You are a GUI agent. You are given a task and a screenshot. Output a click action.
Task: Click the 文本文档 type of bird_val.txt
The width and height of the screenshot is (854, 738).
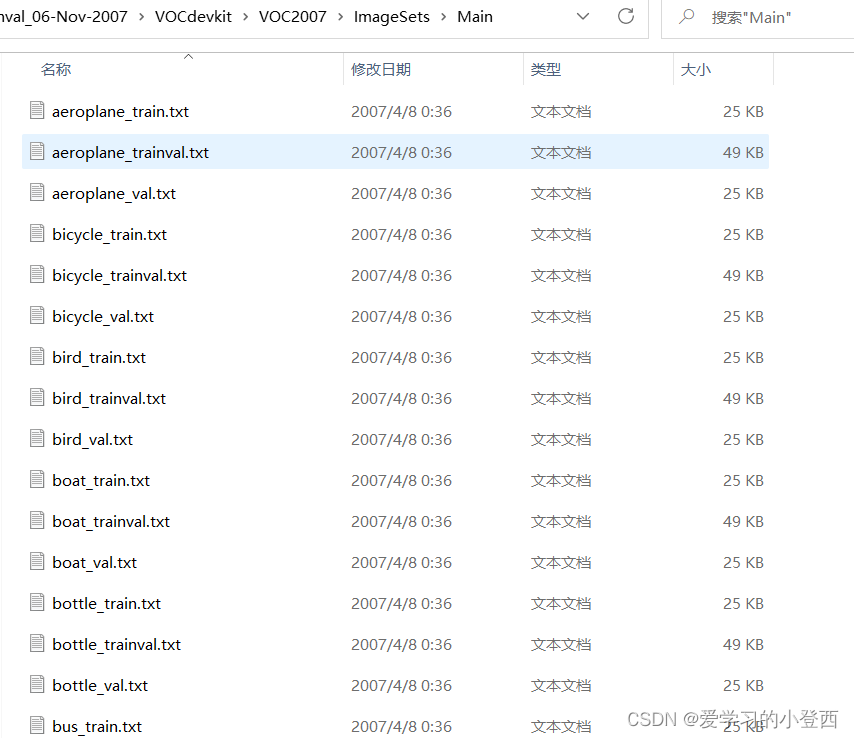pyautogui.click(x=561, y=440)
